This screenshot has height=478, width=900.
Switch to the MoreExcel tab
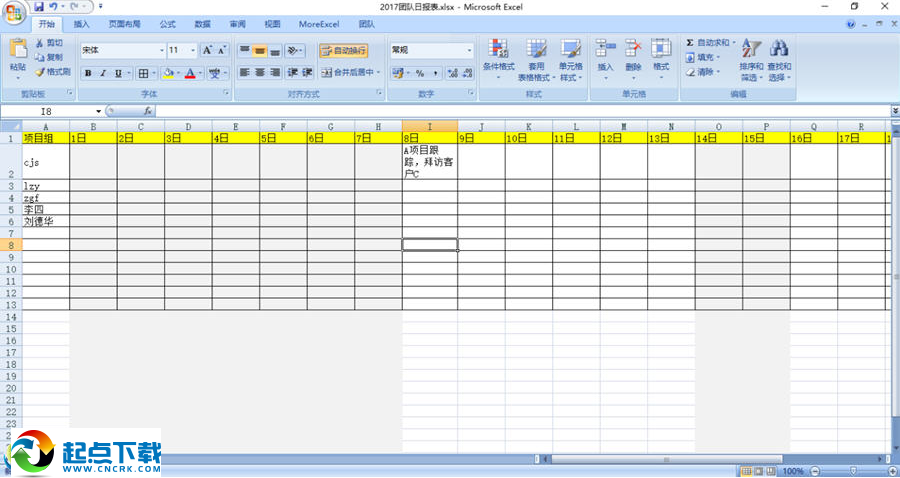(319, 24)
